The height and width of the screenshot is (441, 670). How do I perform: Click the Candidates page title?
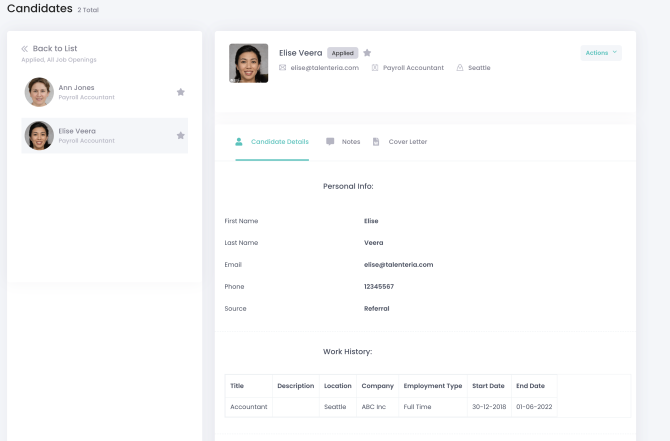(40, 8)
